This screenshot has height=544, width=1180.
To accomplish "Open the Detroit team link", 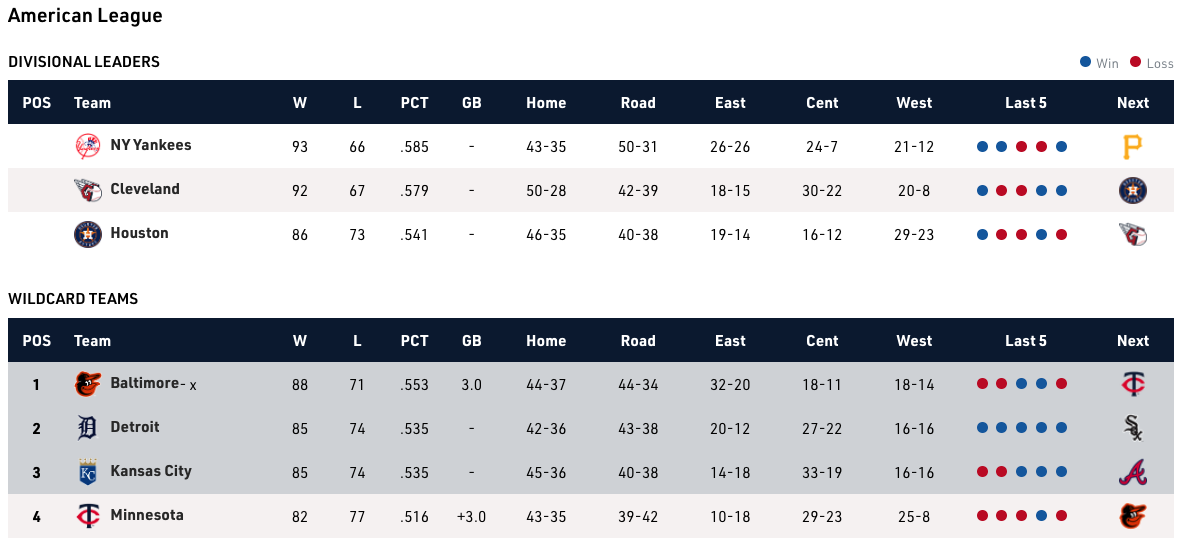I will [x=135, y=427].
